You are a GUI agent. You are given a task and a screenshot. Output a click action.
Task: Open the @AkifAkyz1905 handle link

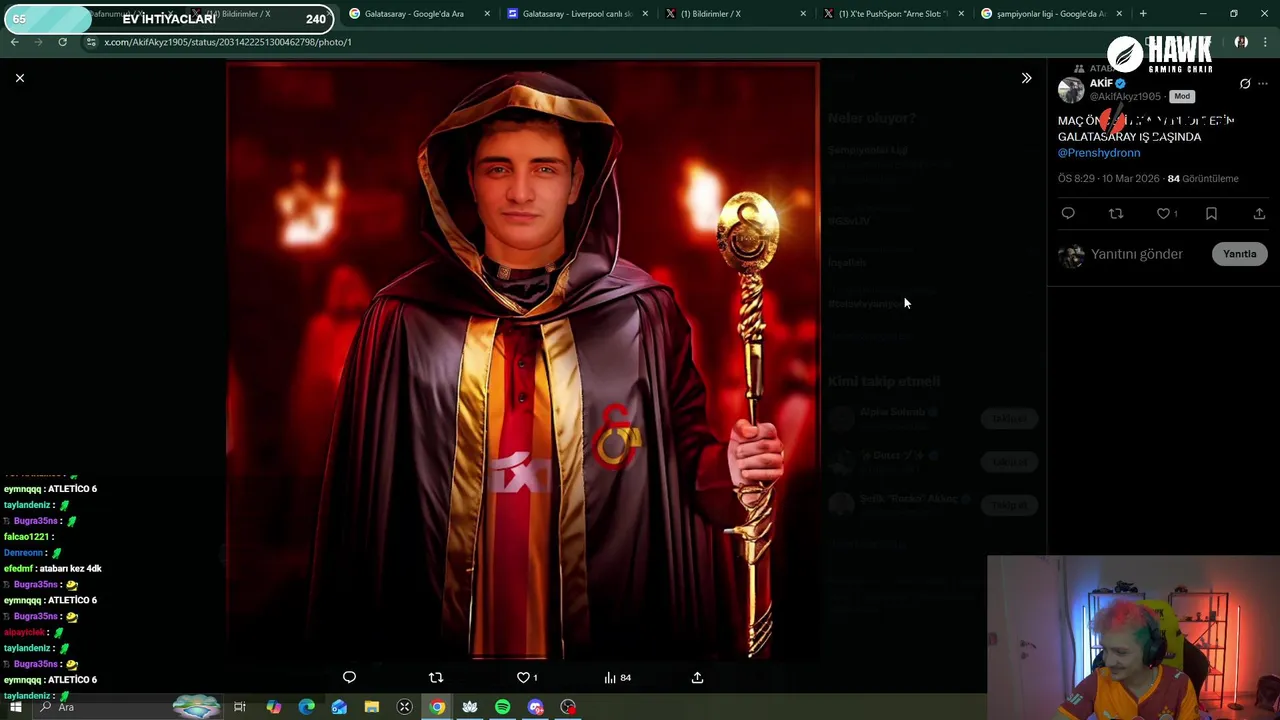tap(1125, 96)
